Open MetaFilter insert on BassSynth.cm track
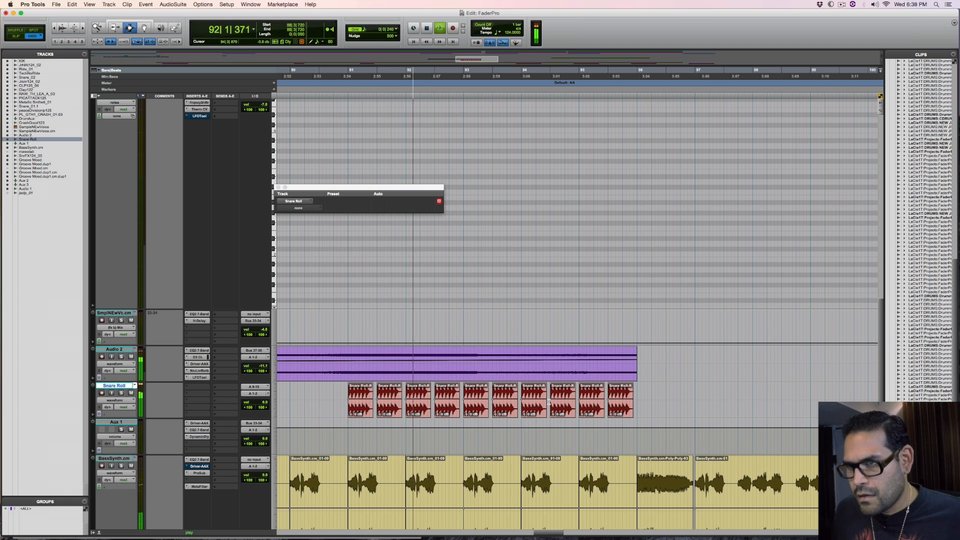This screenshot has height=540, width=960. [x=197, y=486]
